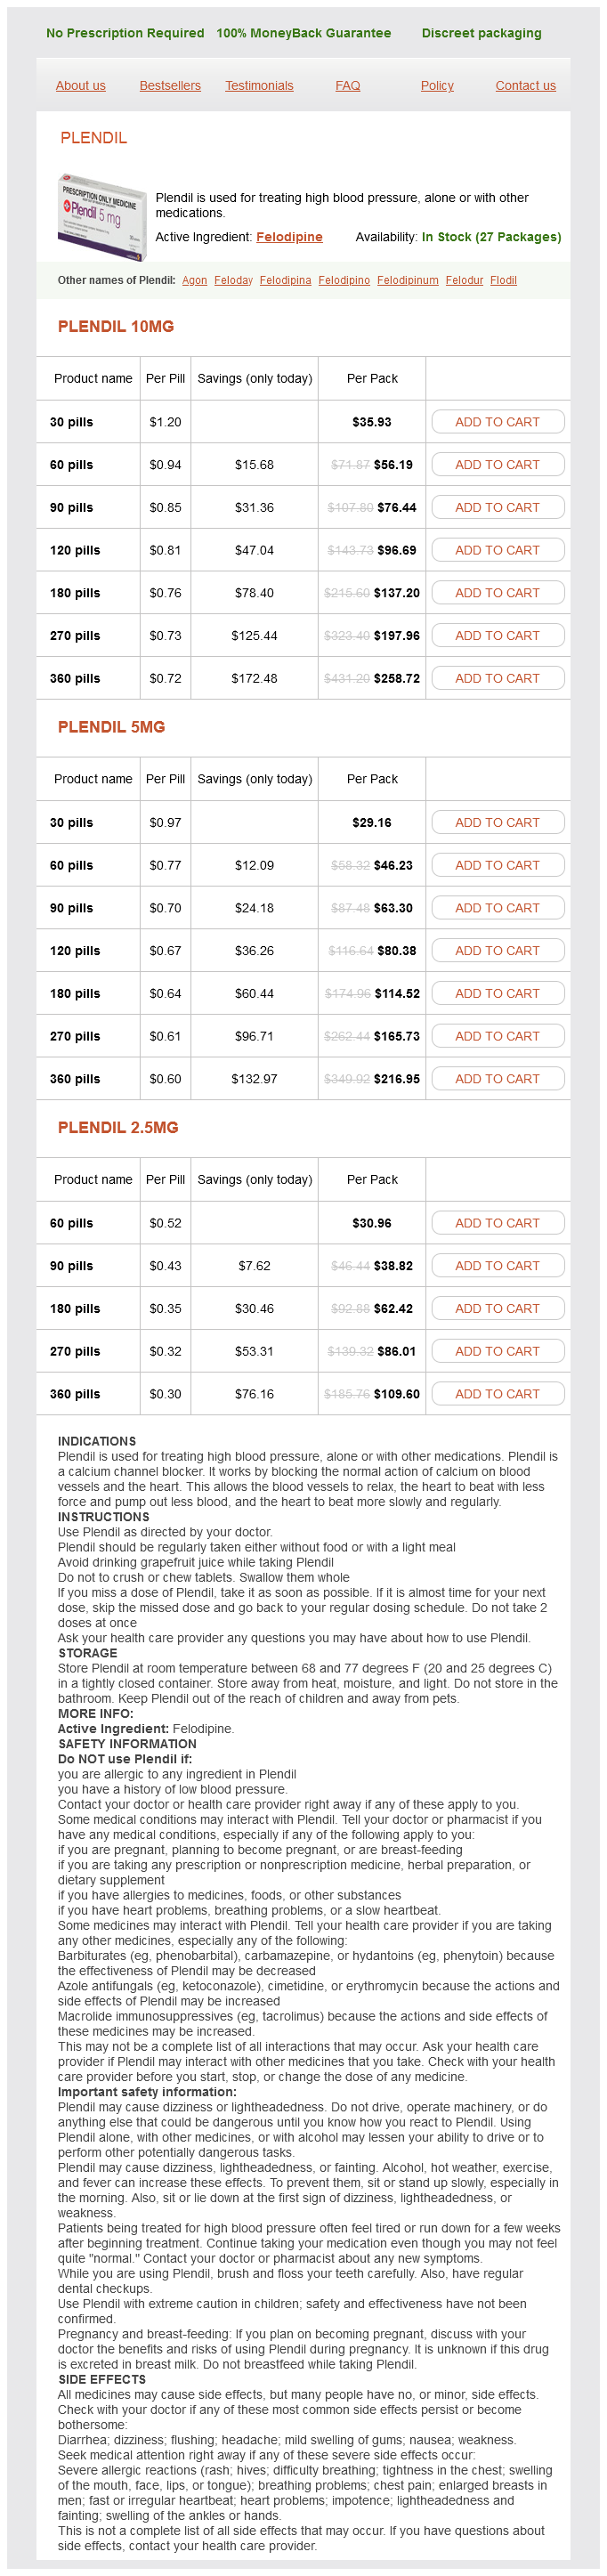
Task: Add 360 pills Plendil 10mg to cart
Action: pyautogui.click(x=497, y=678)
